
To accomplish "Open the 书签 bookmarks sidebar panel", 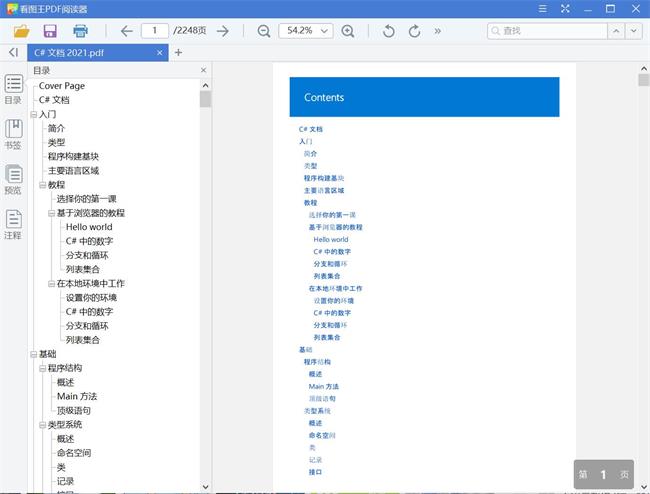I will tap(13, 134).
